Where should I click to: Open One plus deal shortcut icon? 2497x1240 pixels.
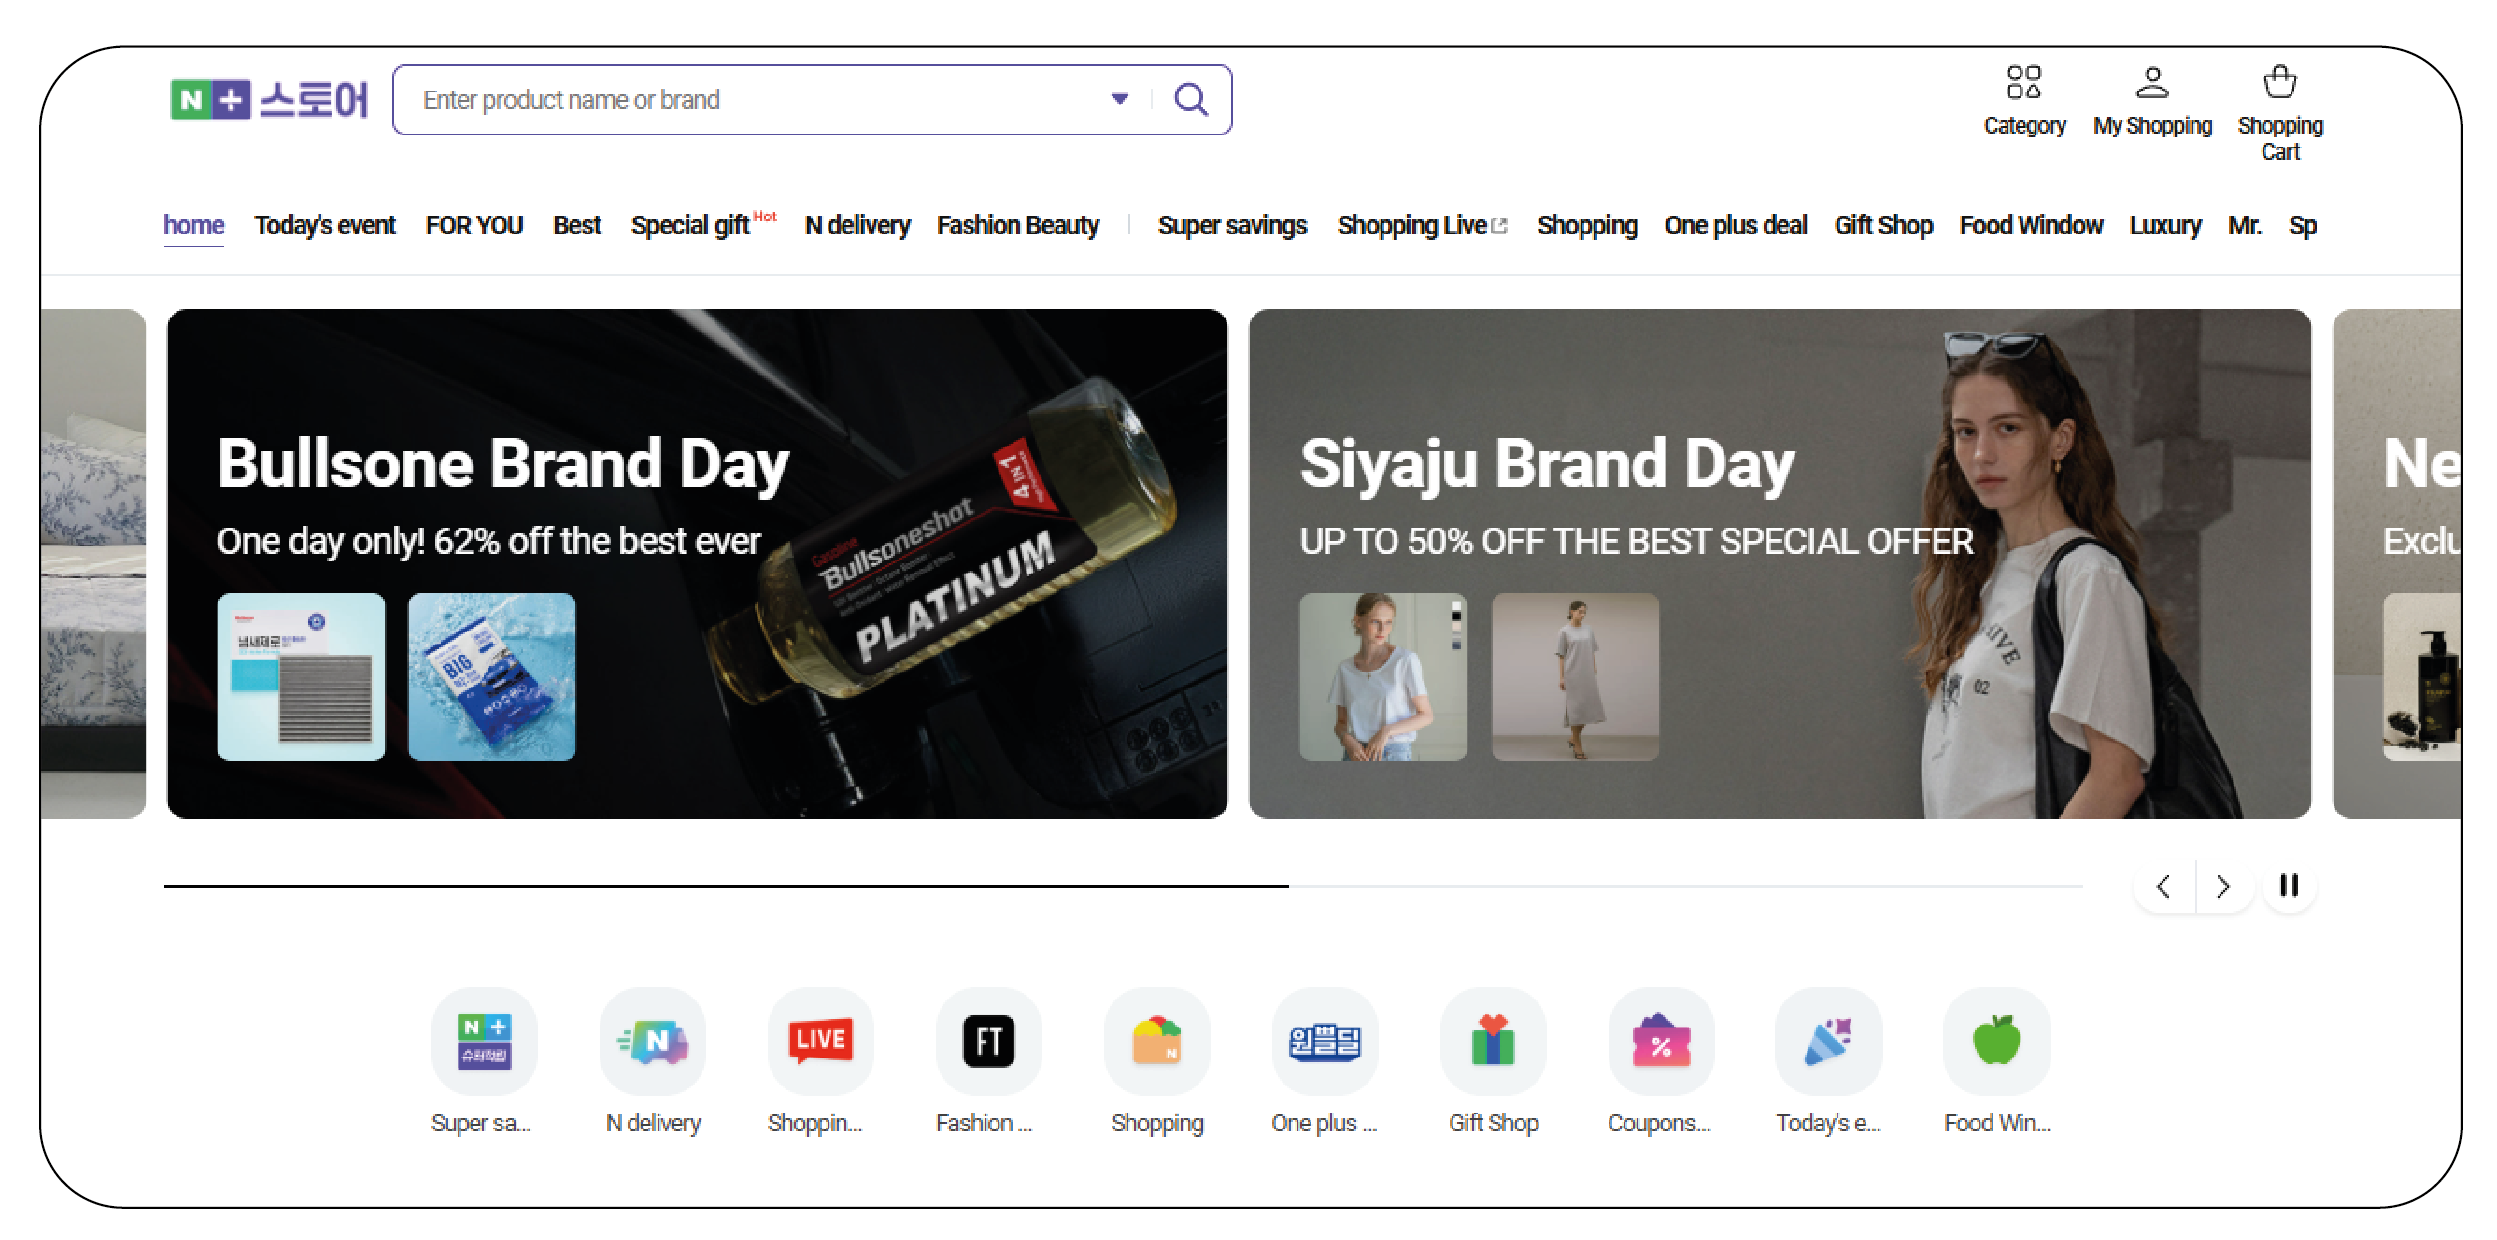1325,1041
